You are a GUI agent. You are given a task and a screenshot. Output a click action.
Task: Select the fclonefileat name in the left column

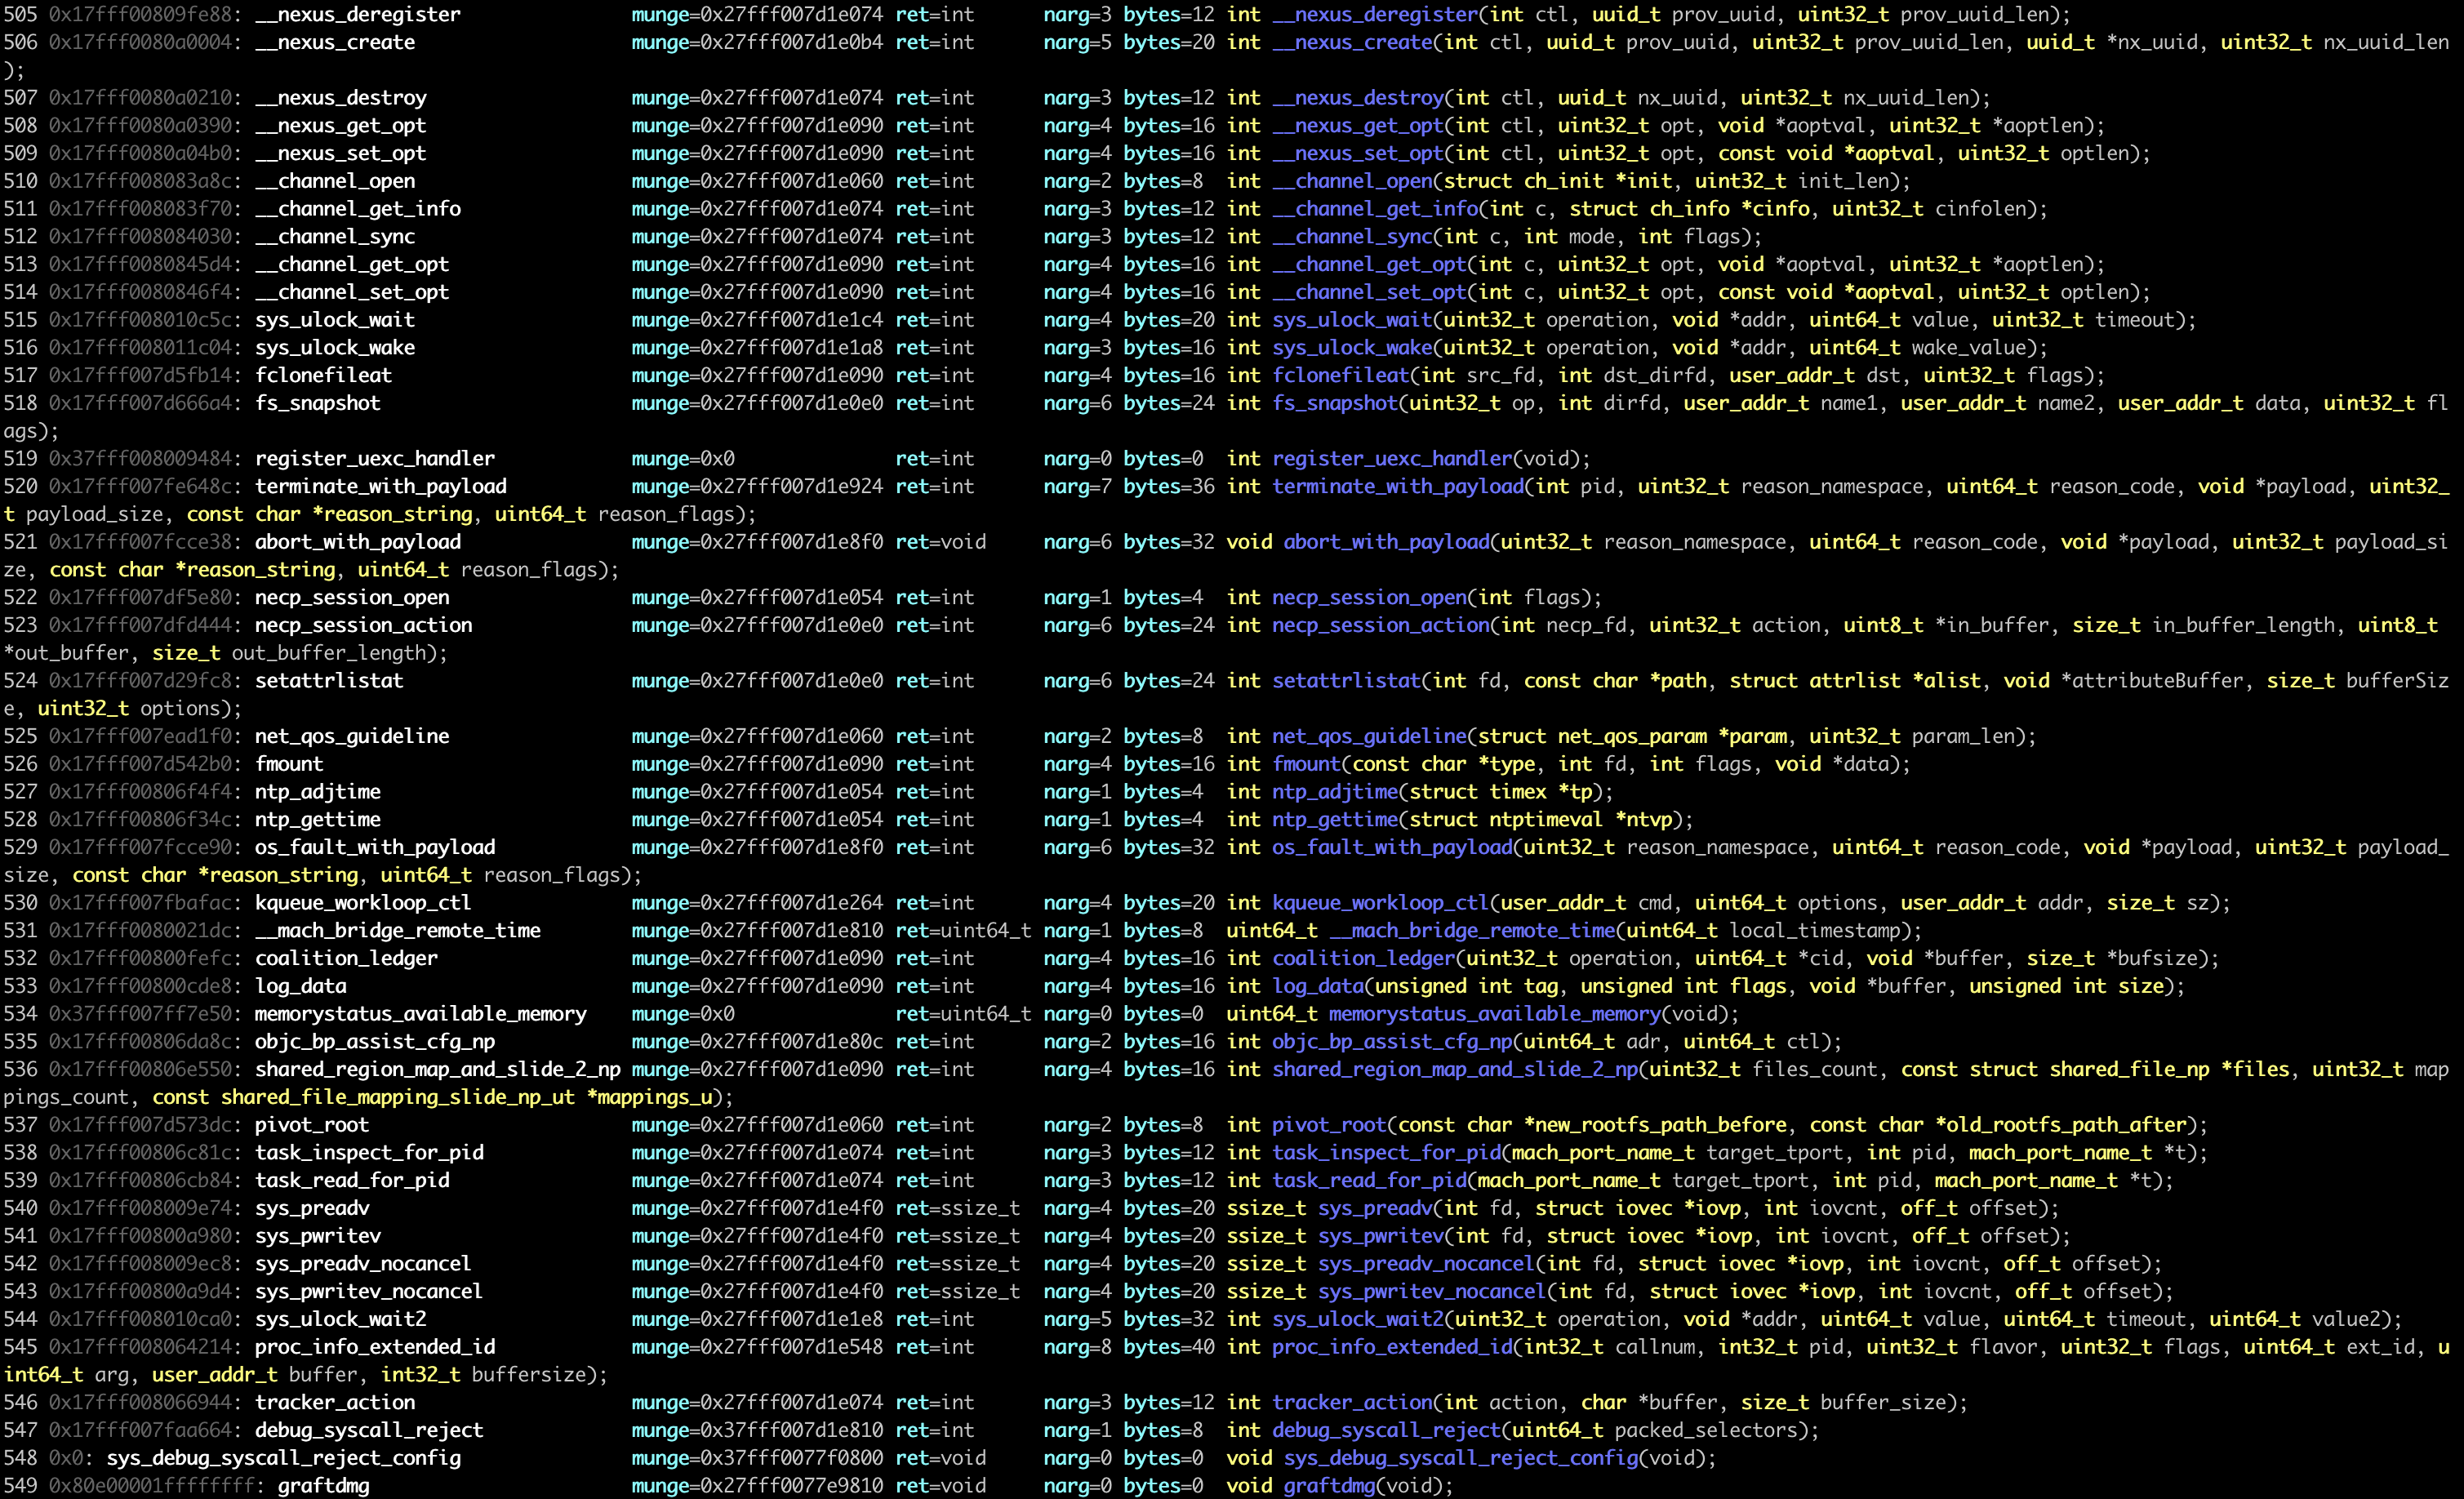324,375
